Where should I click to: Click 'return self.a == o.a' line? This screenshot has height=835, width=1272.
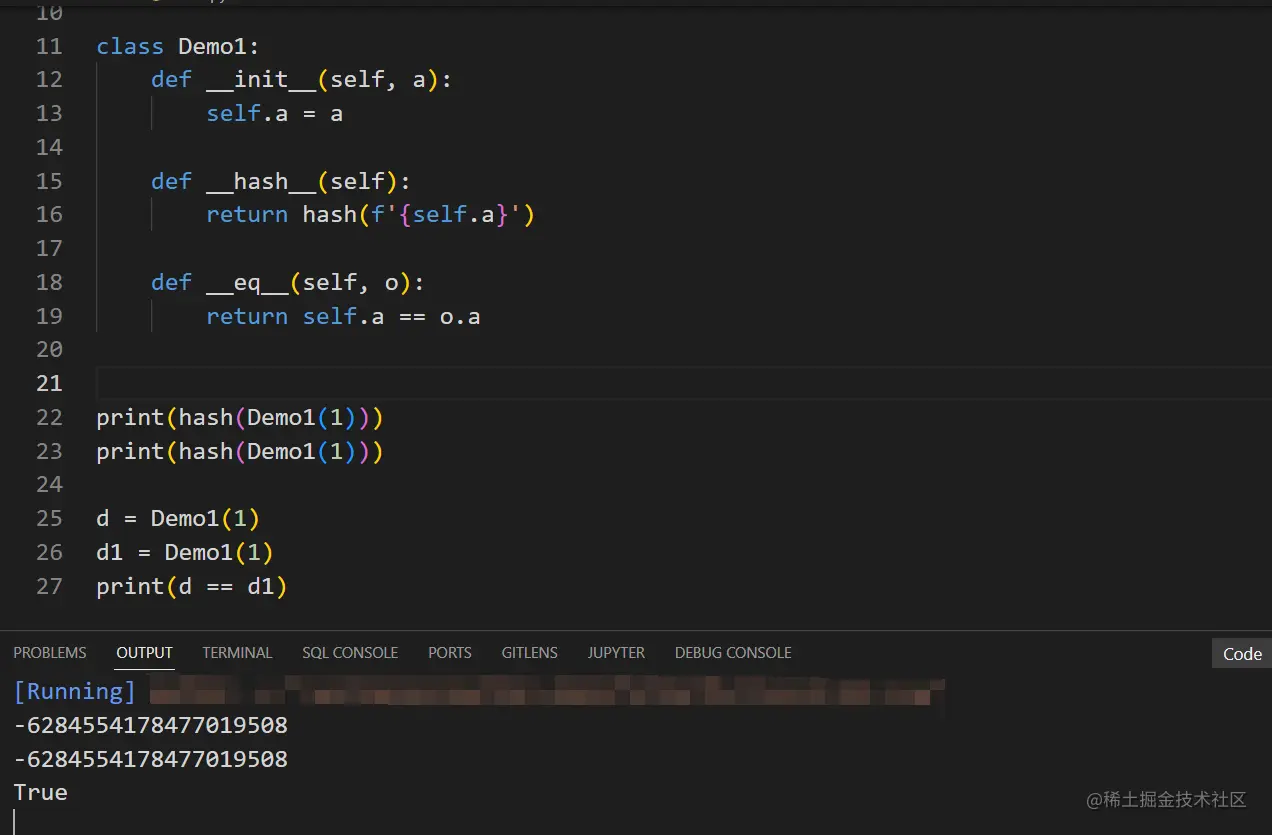pos(343,317)
